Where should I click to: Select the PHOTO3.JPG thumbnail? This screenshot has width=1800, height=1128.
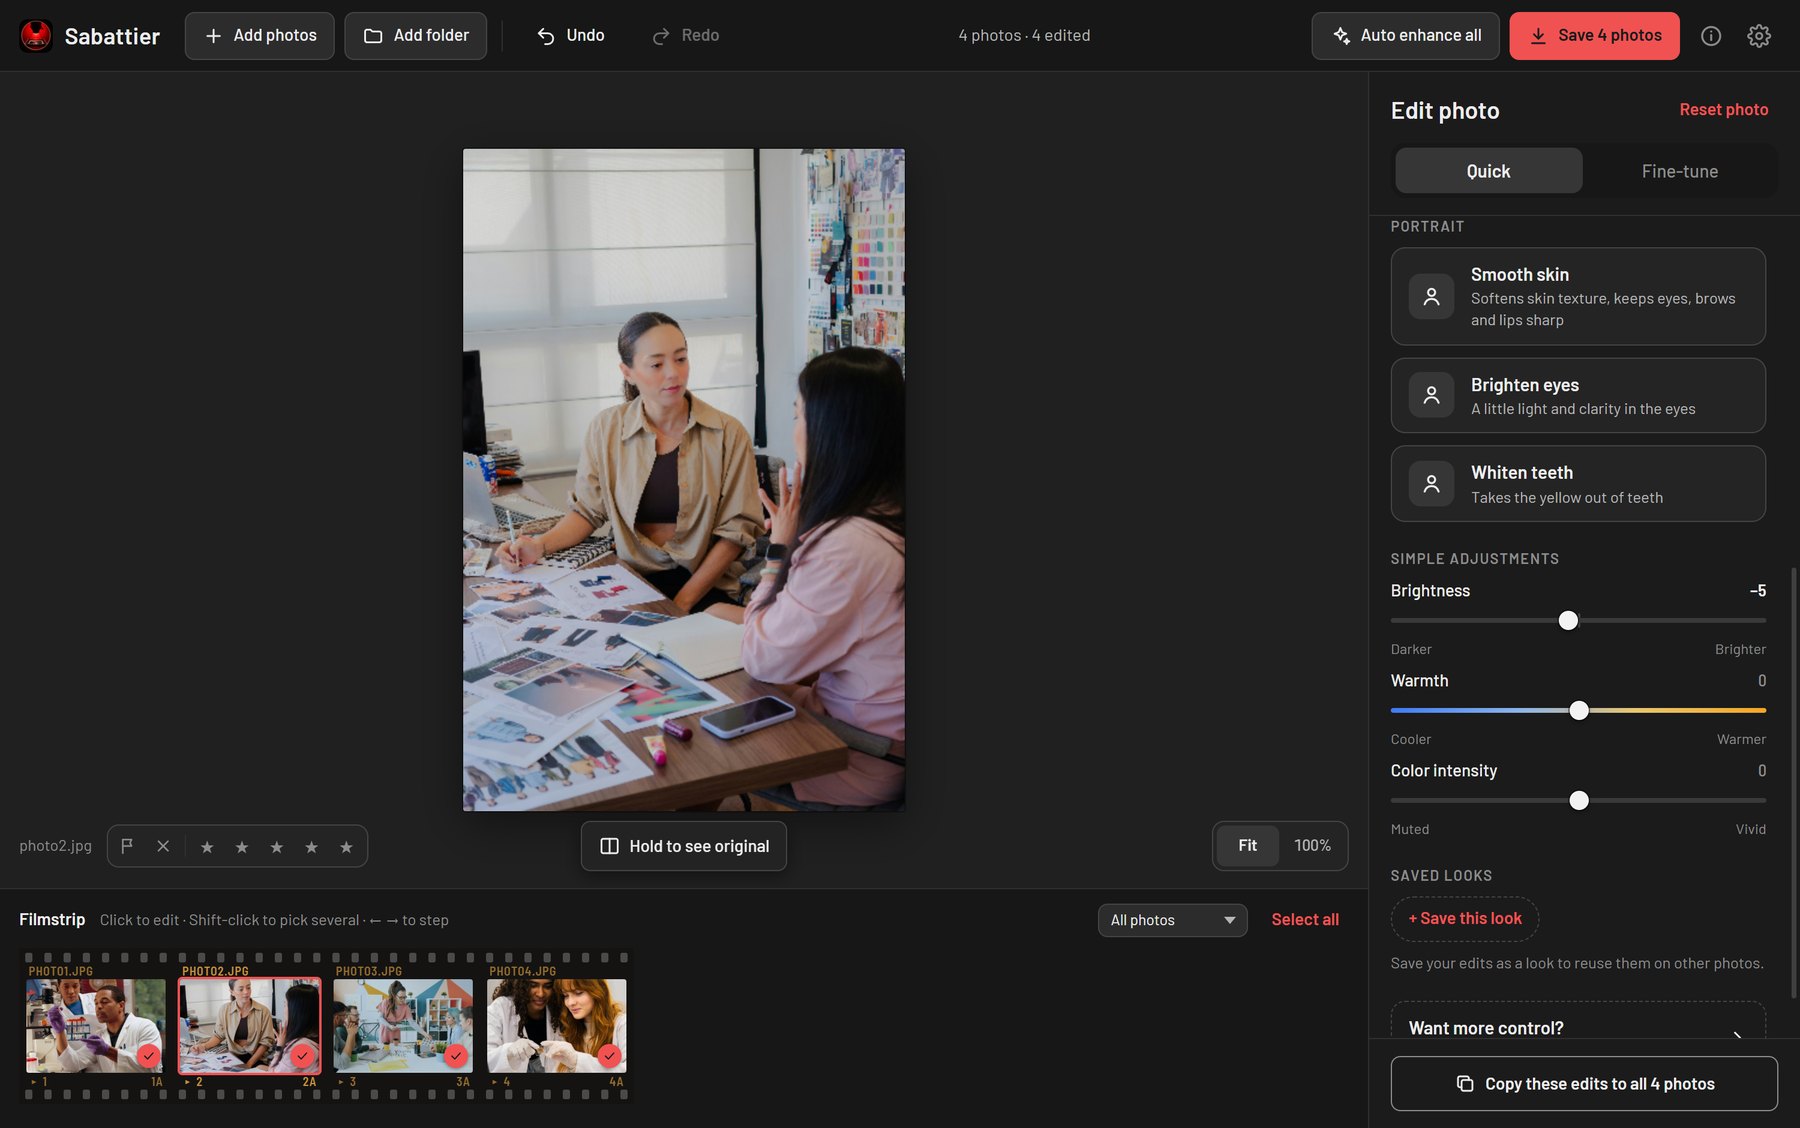click(x=403, y=1026)
